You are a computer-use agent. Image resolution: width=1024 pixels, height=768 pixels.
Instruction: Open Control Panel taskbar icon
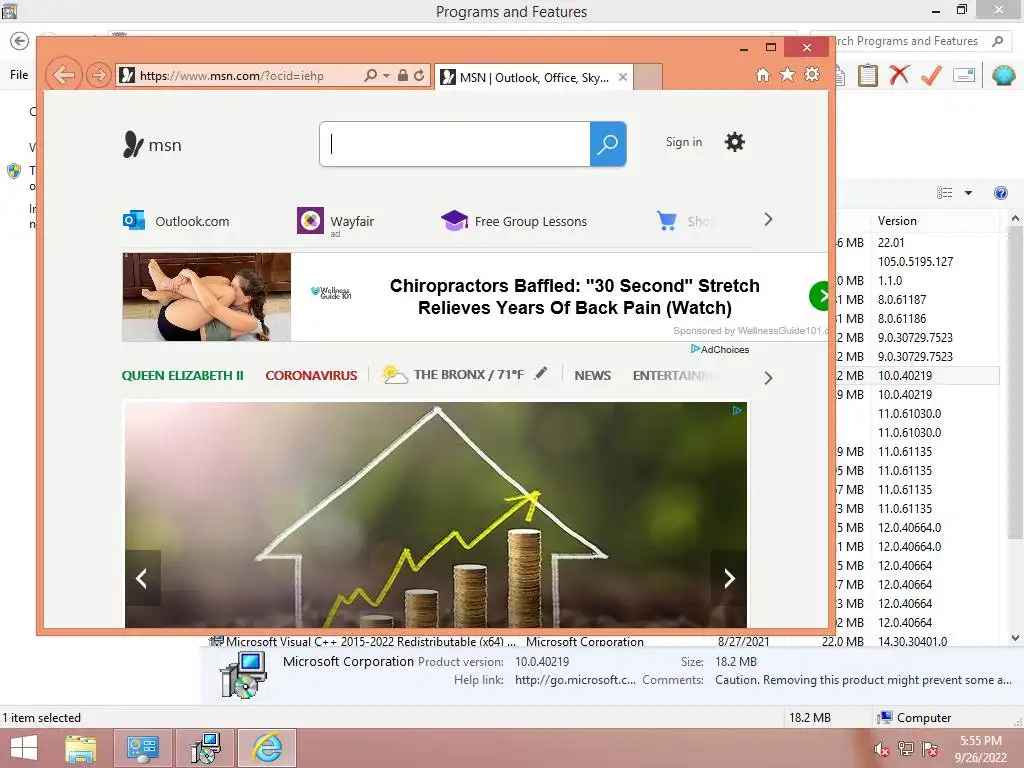142,748
